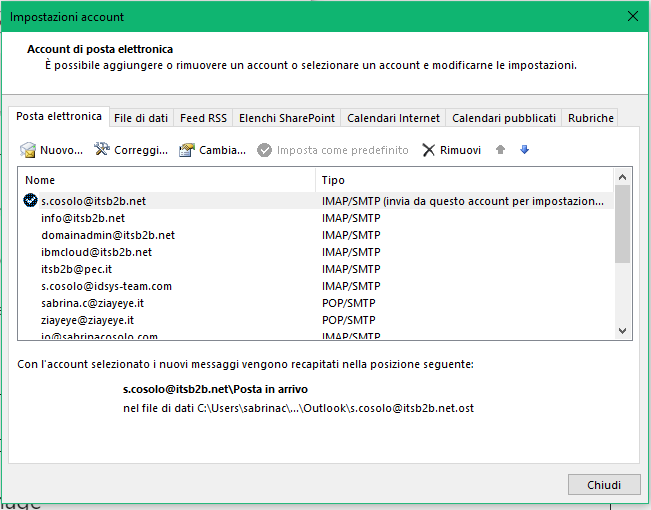Image resolution: width=651 pixels, height=510 pixels.
Task: Click the Rimuovi X icon
Action: (429, 150)
